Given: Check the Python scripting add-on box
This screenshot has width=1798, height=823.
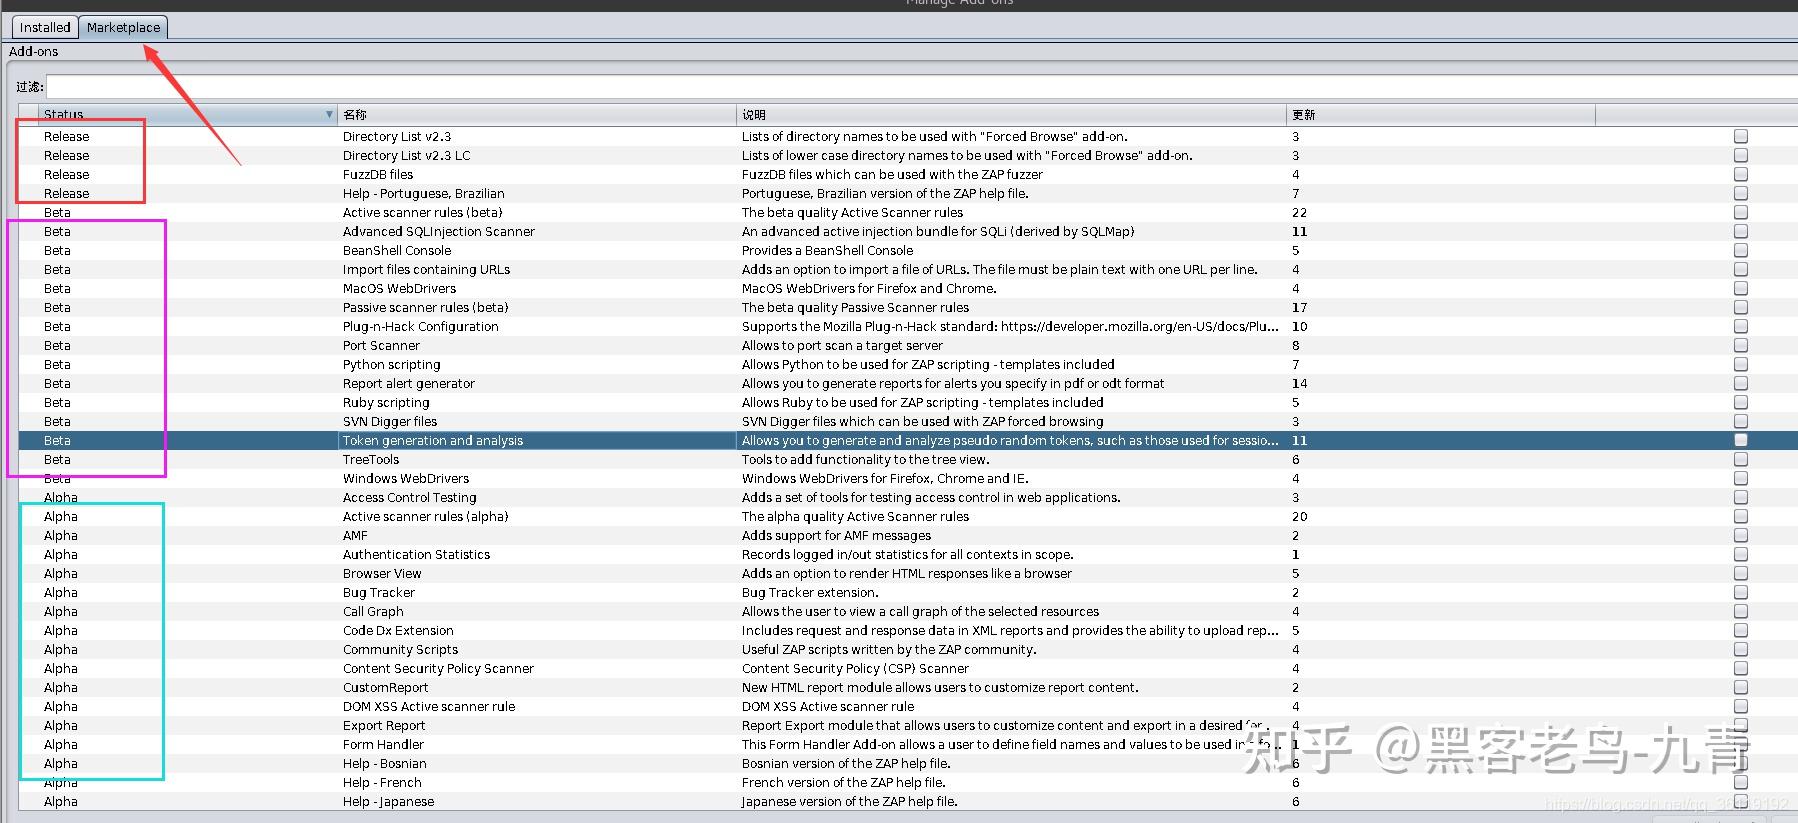Looking at the screenshot, I should [1741, 364].
